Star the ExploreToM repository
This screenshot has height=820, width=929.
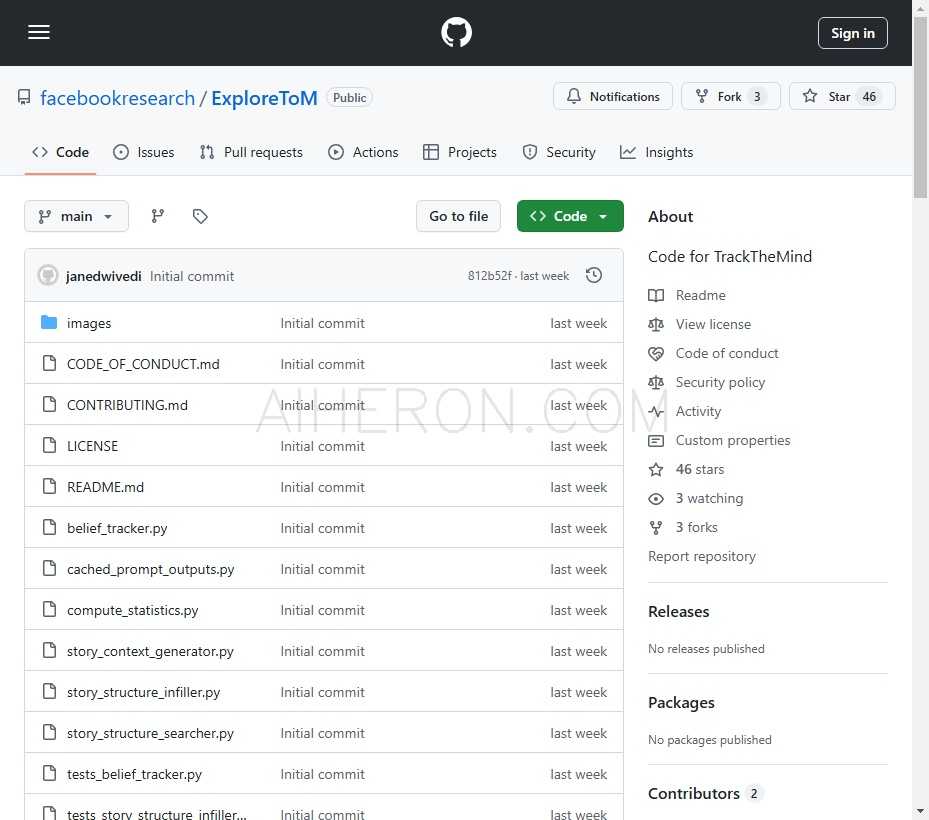(x=842, y=96)
